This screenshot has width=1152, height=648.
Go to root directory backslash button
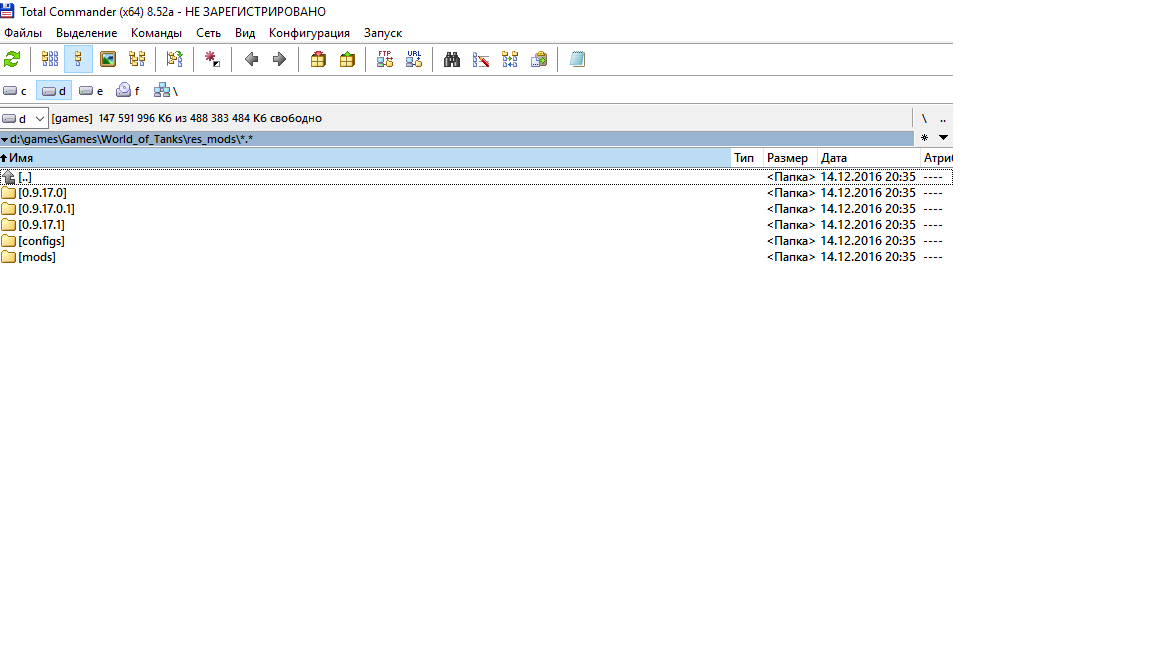924,118
